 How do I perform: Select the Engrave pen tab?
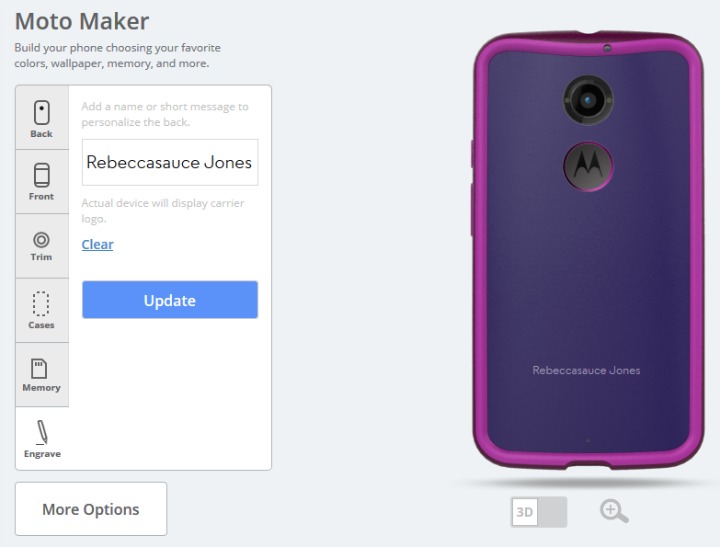click(x=42, y=439)
